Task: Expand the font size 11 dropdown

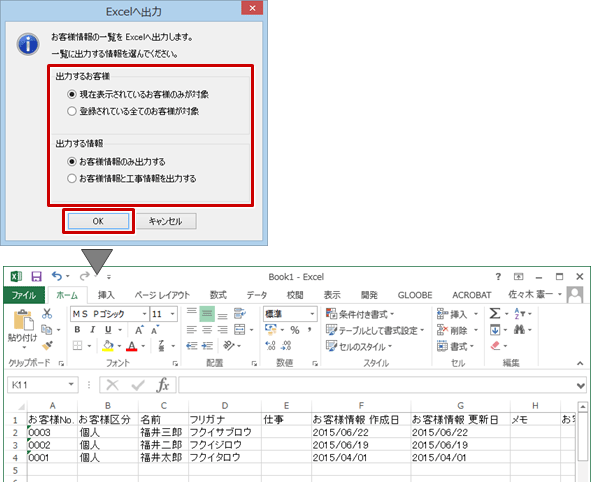Action: point(173,314)
